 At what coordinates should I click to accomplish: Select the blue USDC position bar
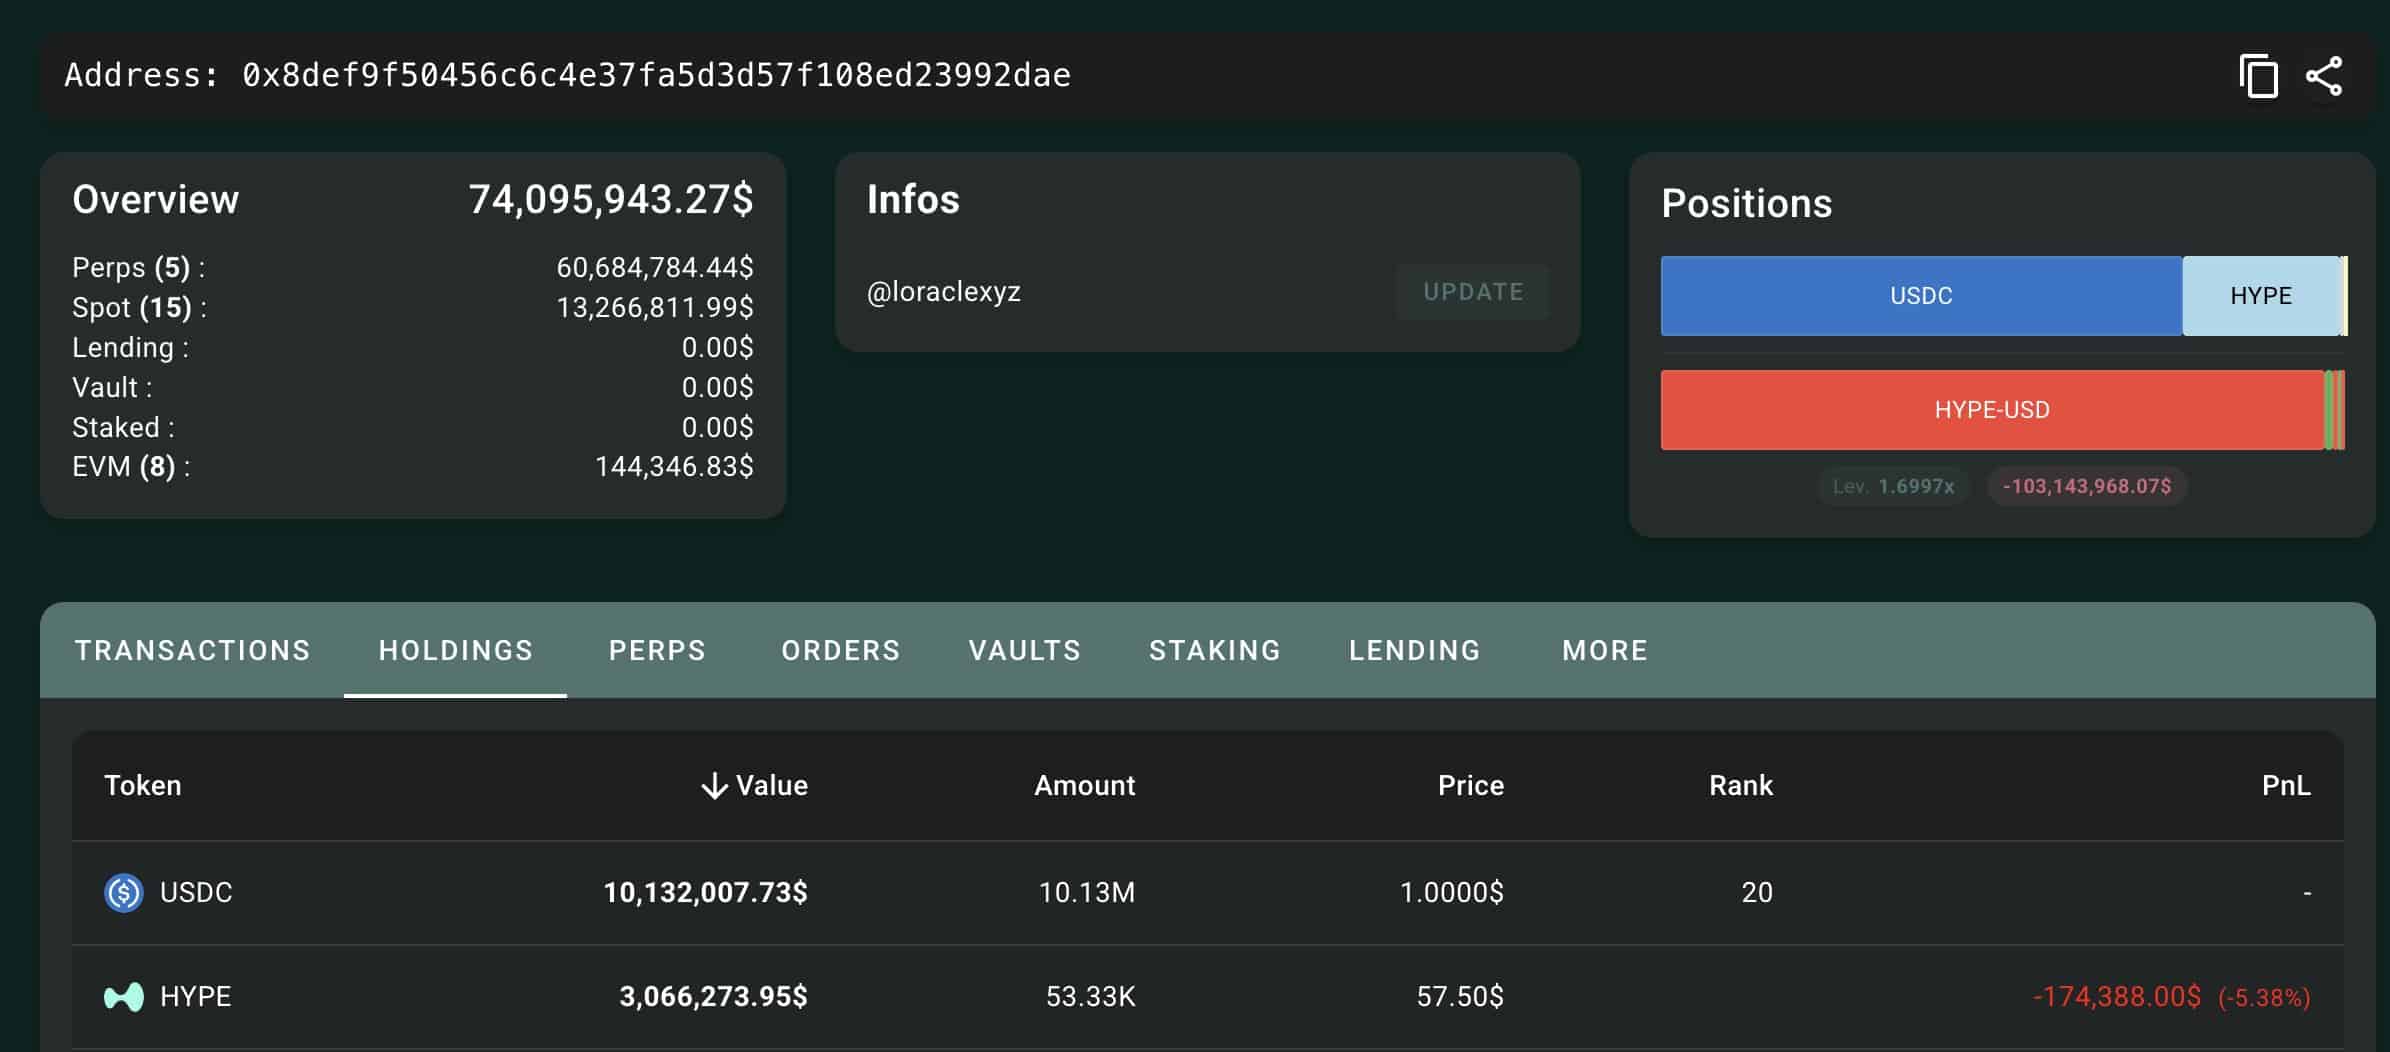[x=1921, y=296]
